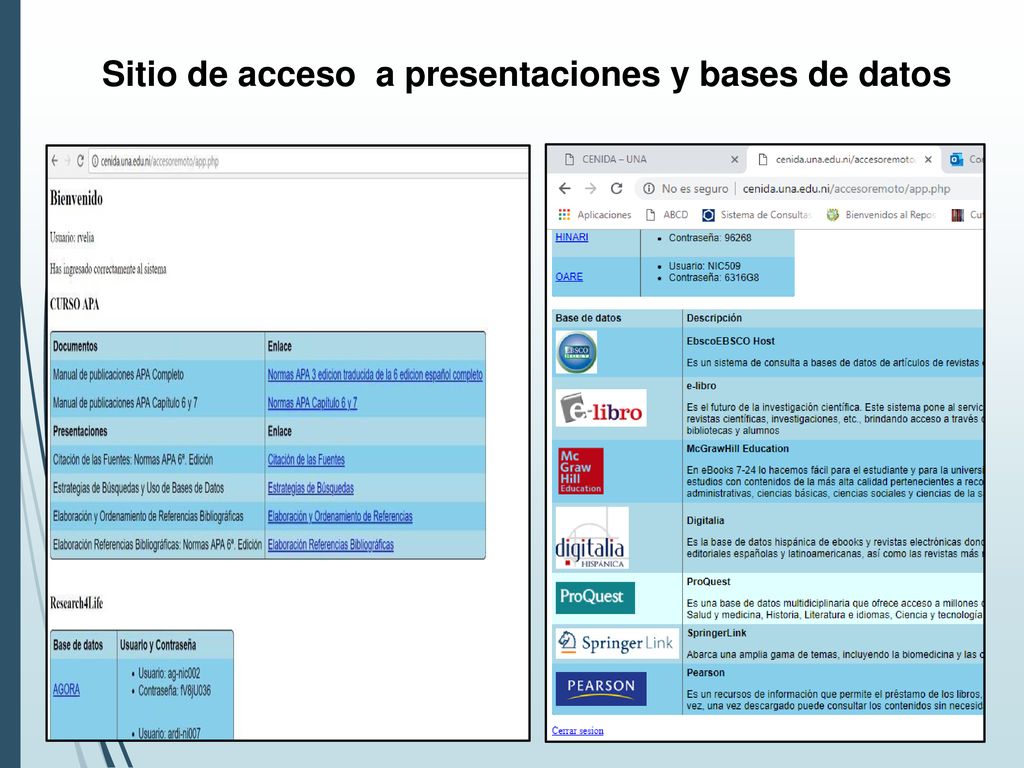Click 'McGrawHill Education' description heading

[737, 449]
